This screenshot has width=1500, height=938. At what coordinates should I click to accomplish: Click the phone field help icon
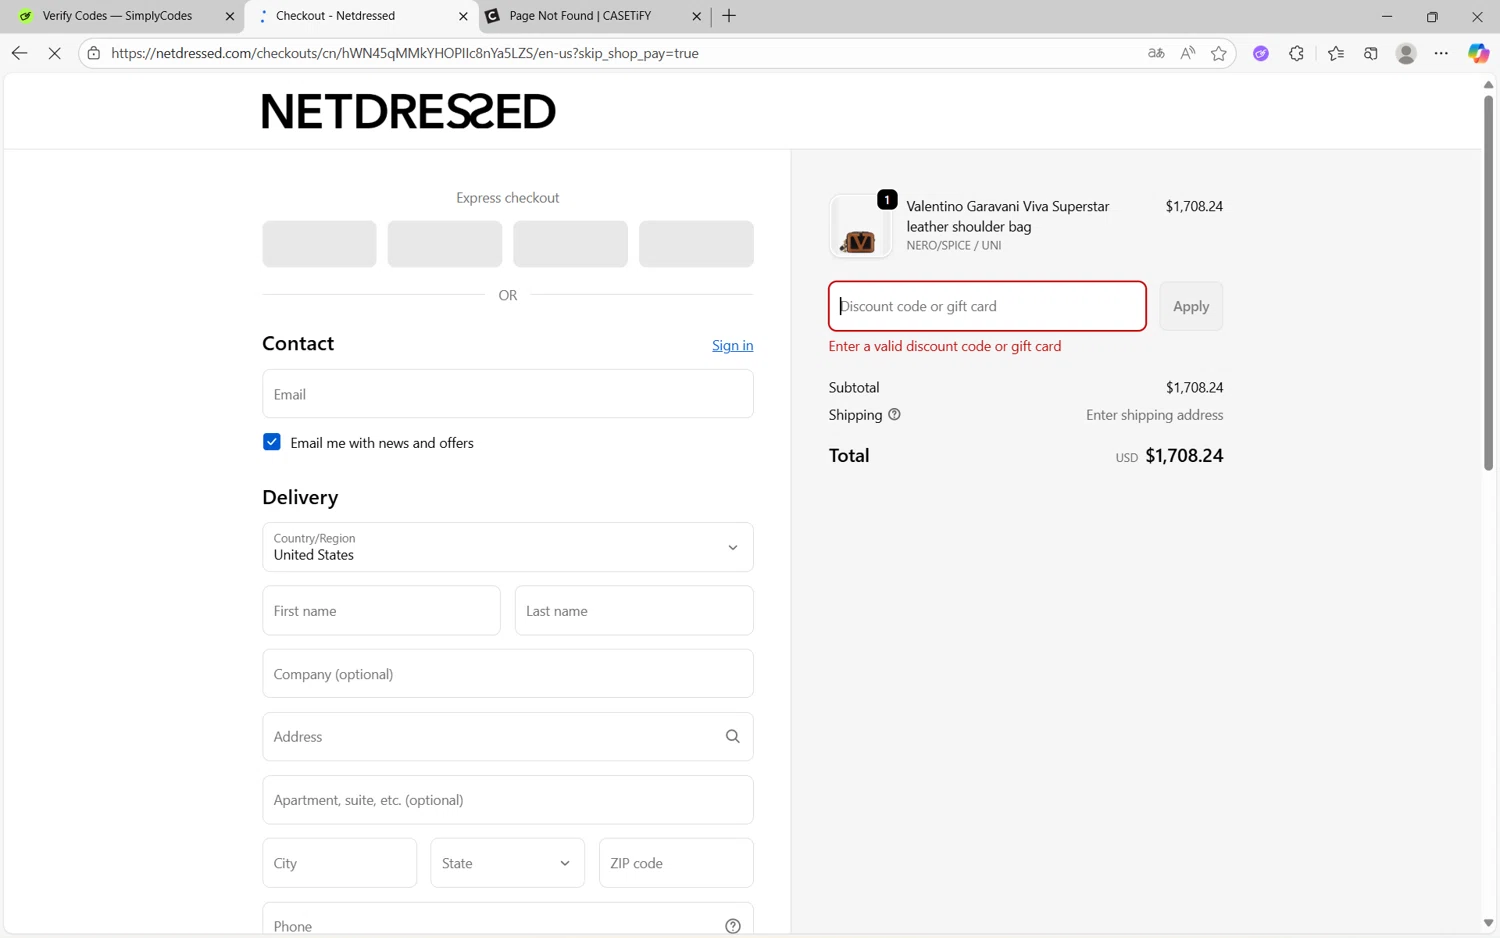[733, 926]
